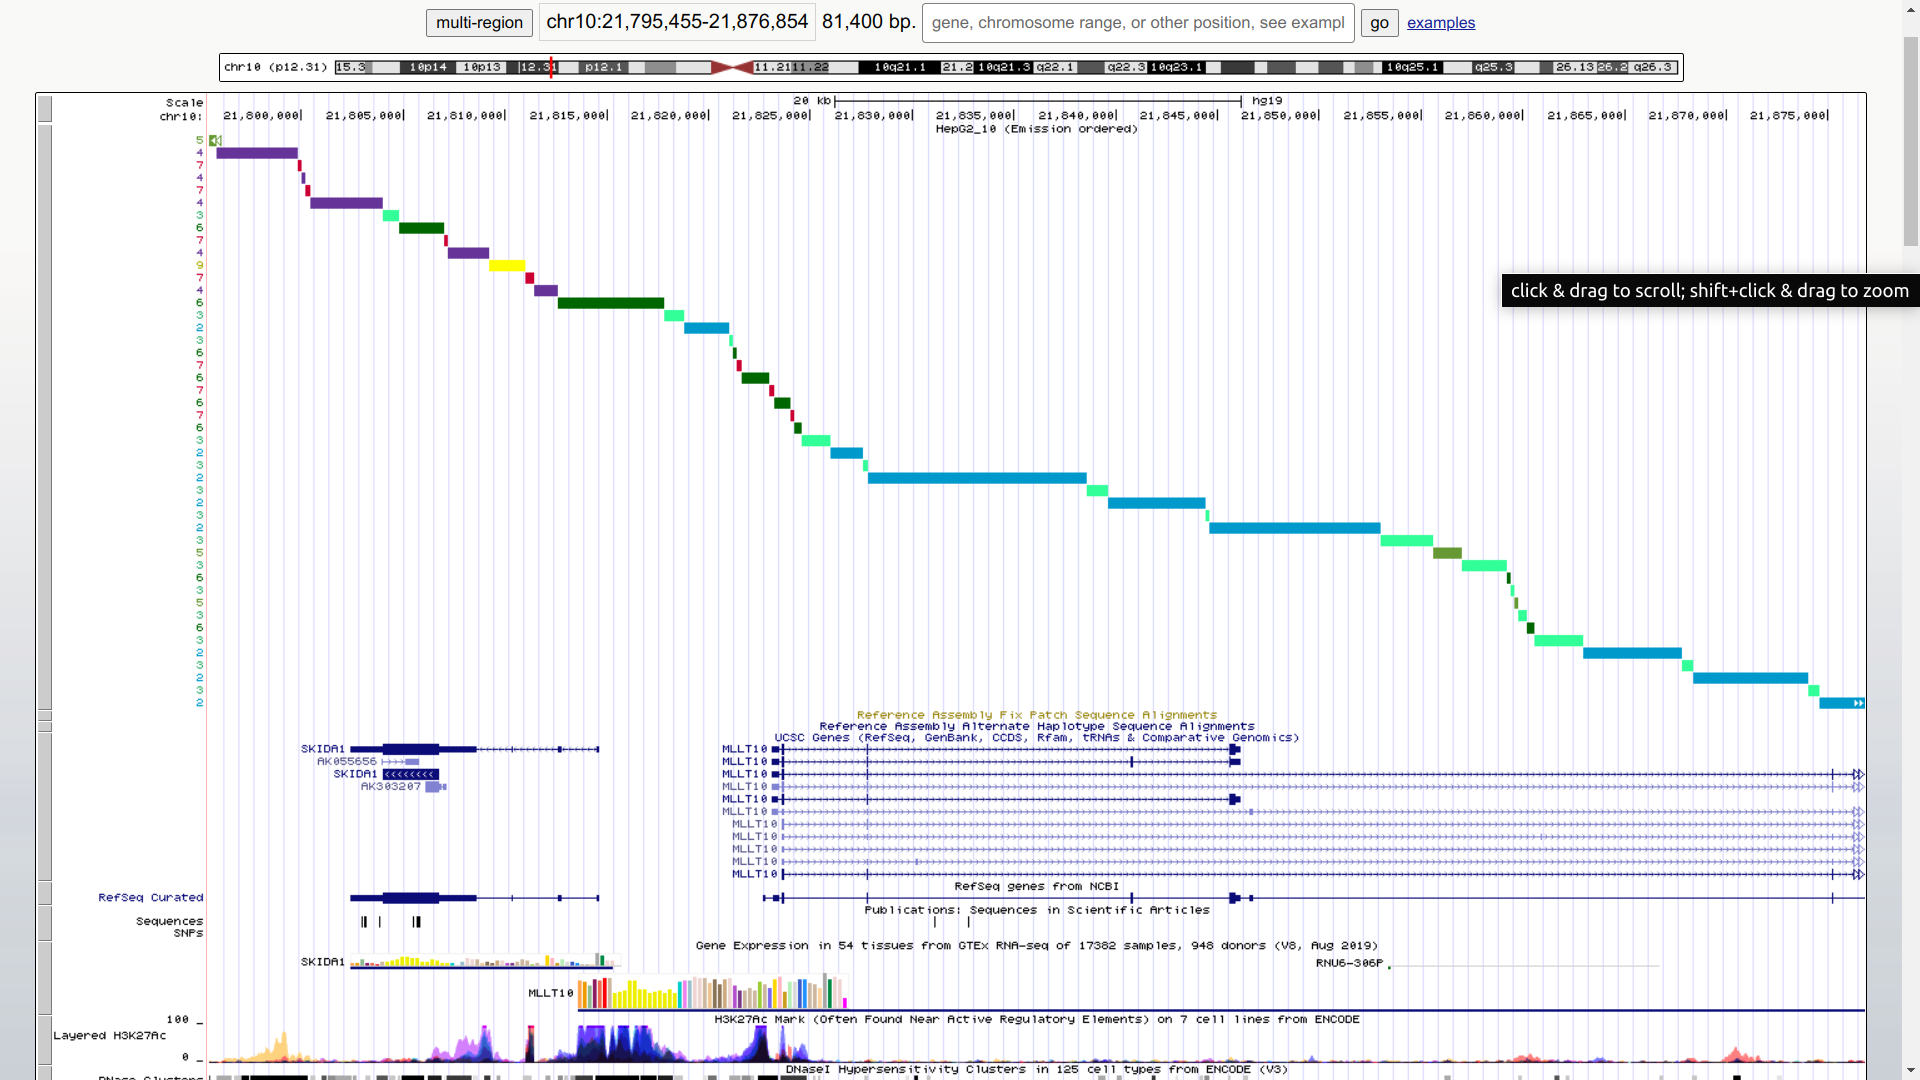
Task: Click the HepG2_10 (Emission ordered) track title
Action: pos(1036,129)
